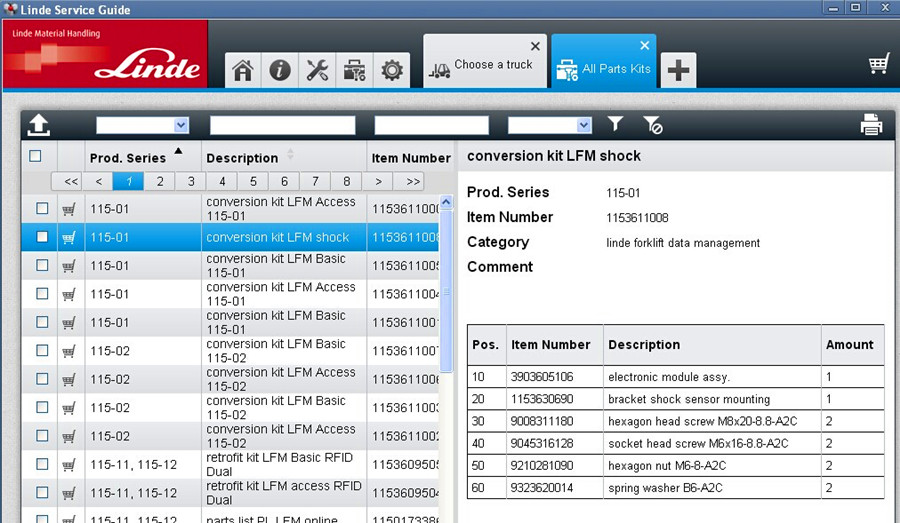Add retrofit kit LFM Basic RFID Dual to cart
Image resolution: width=900 pixels, height=523 pixels.
point(69,464)
